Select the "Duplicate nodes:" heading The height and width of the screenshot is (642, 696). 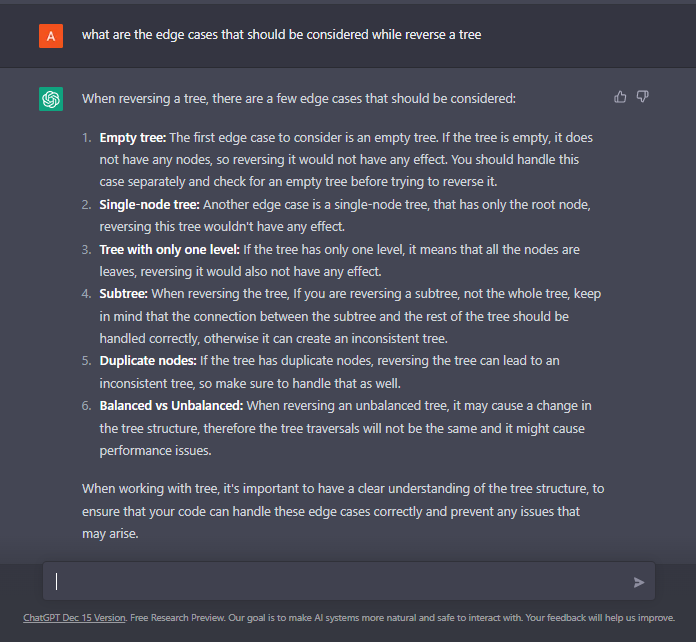click(x=150, y=361)
